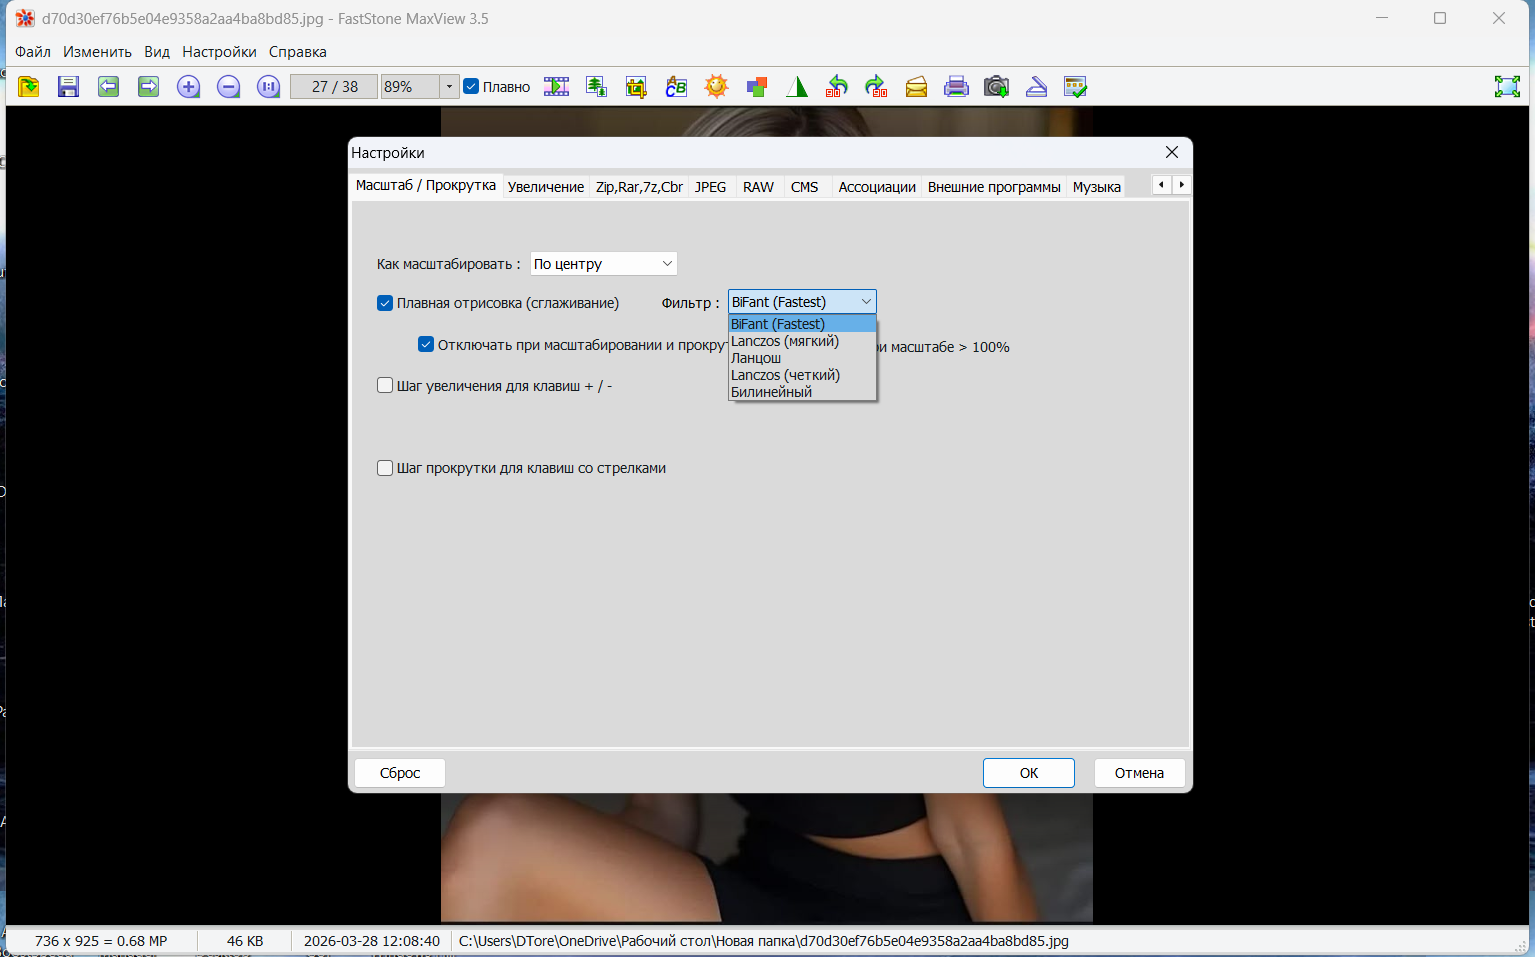This screenshot has width=1535, height=957.
Task: Start slideshow with the filmstrip icon
Action: click(556, 87)
